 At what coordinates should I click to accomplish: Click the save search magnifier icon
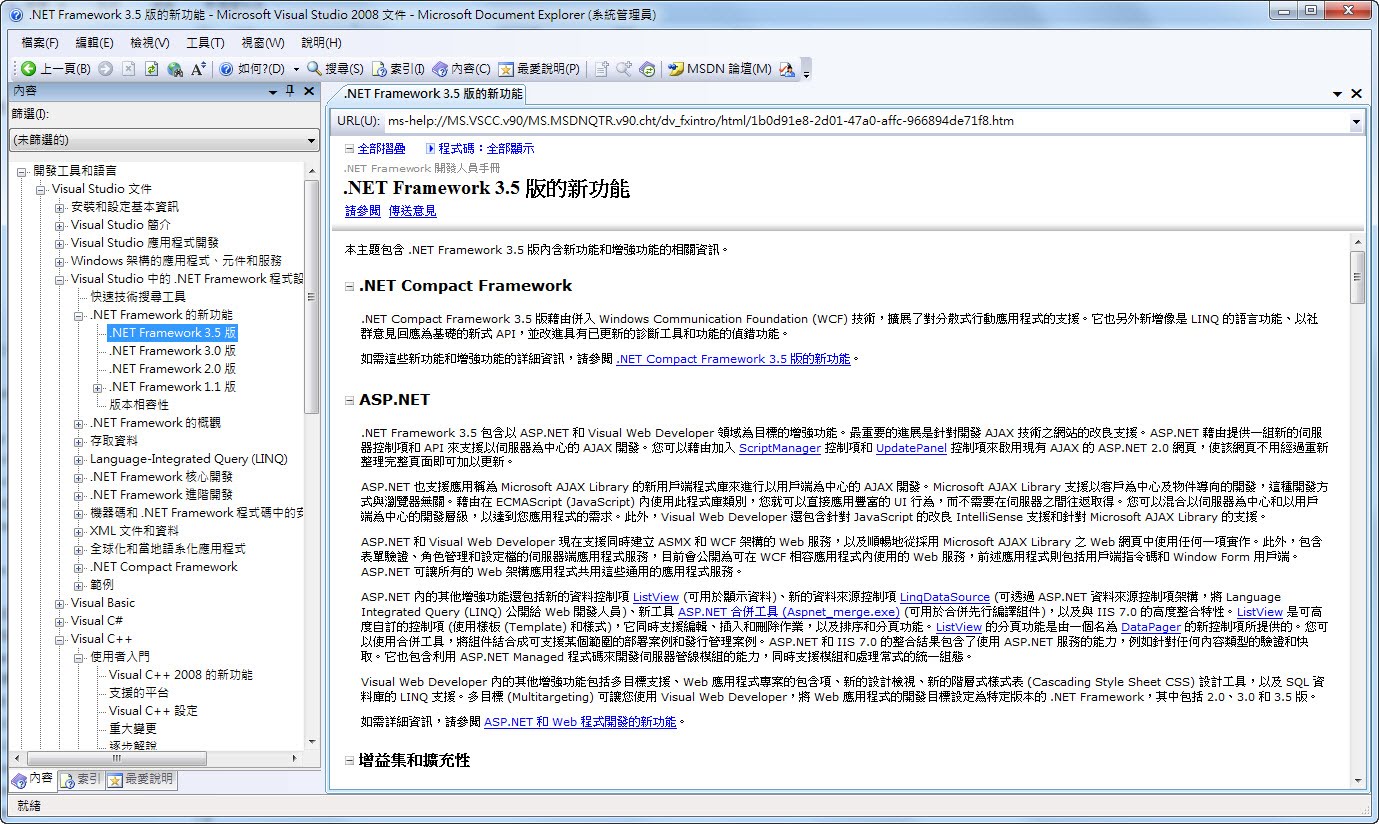coord(624,69)
